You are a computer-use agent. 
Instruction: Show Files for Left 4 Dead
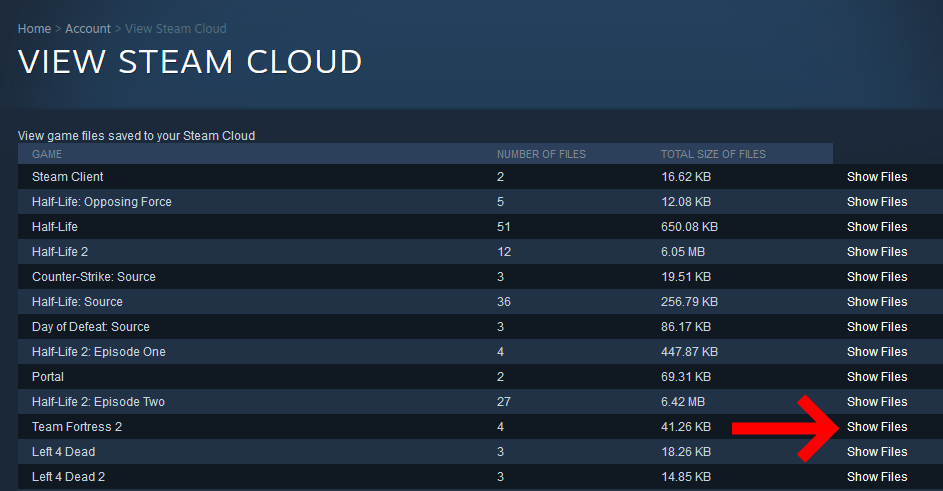(x=877, y=452)
